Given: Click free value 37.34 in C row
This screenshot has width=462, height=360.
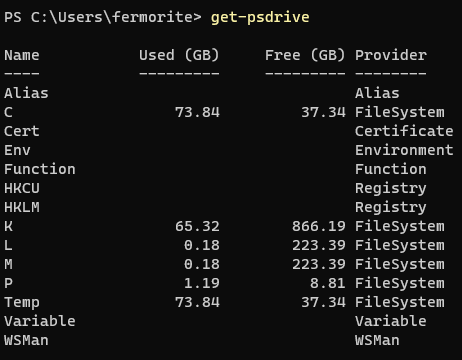Looking at the screenshot, I should click(323, 112).
